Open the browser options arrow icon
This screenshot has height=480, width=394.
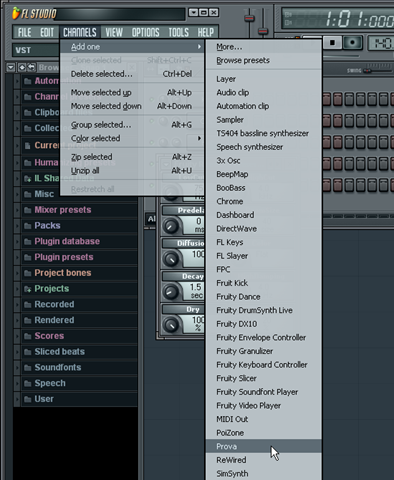[11, 68]
